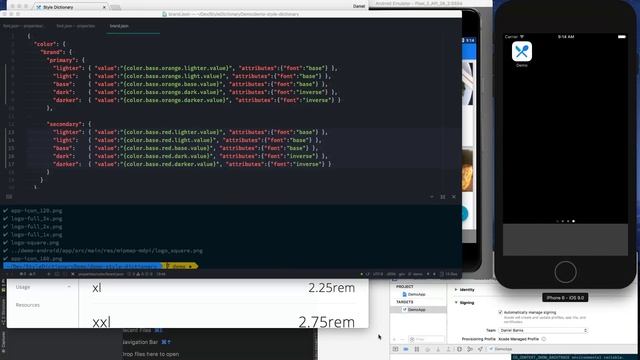
Task: Click the iPhone 8 - iOS 9.0 simulator label
Action: 565,298
